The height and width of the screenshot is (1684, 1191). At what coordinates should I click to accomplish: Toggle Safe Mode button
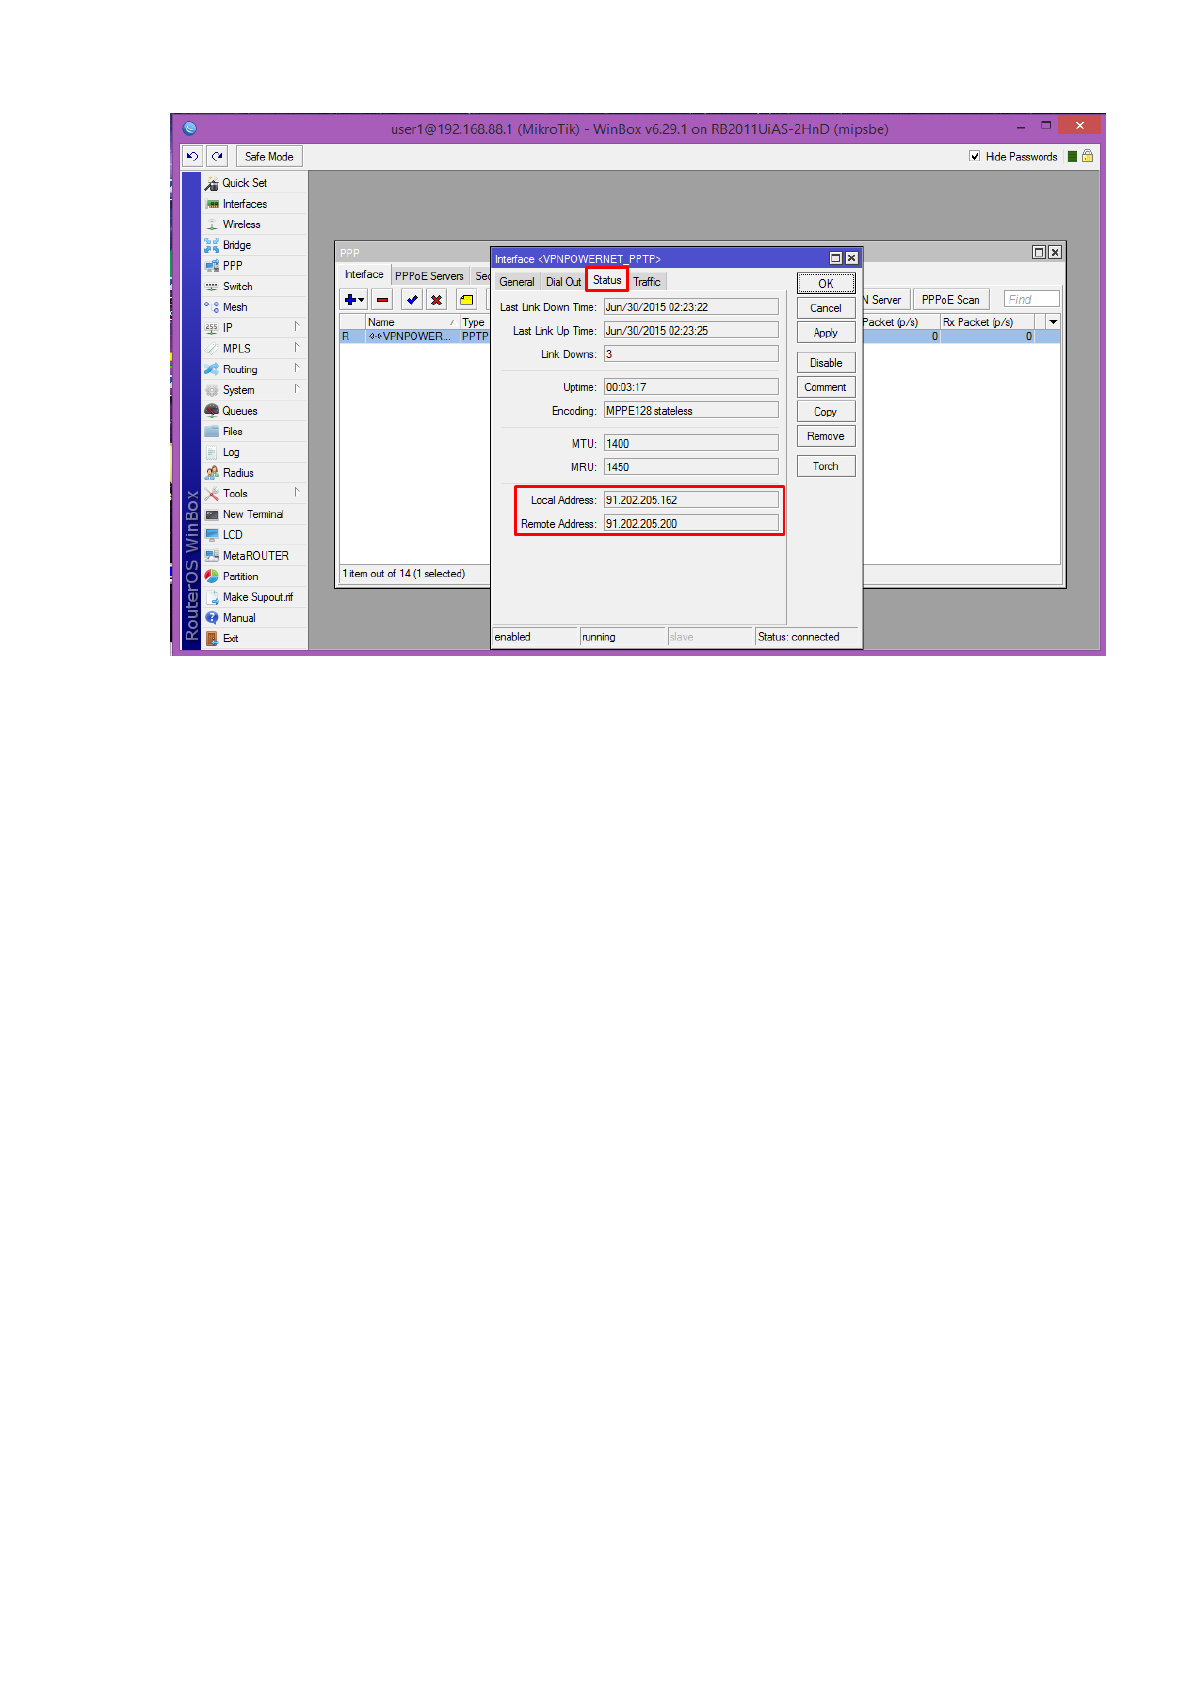(269, 156)
